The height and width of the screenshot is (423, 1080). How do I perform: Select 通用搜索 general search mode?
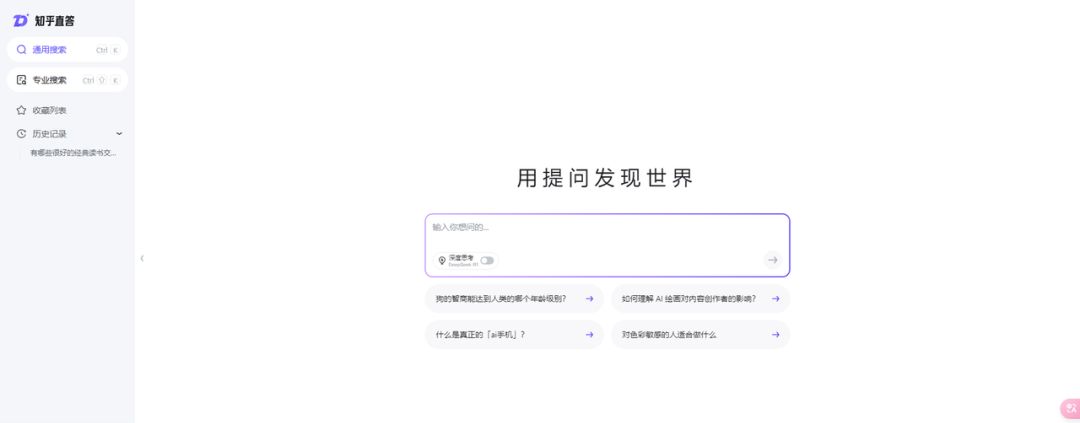50,49
